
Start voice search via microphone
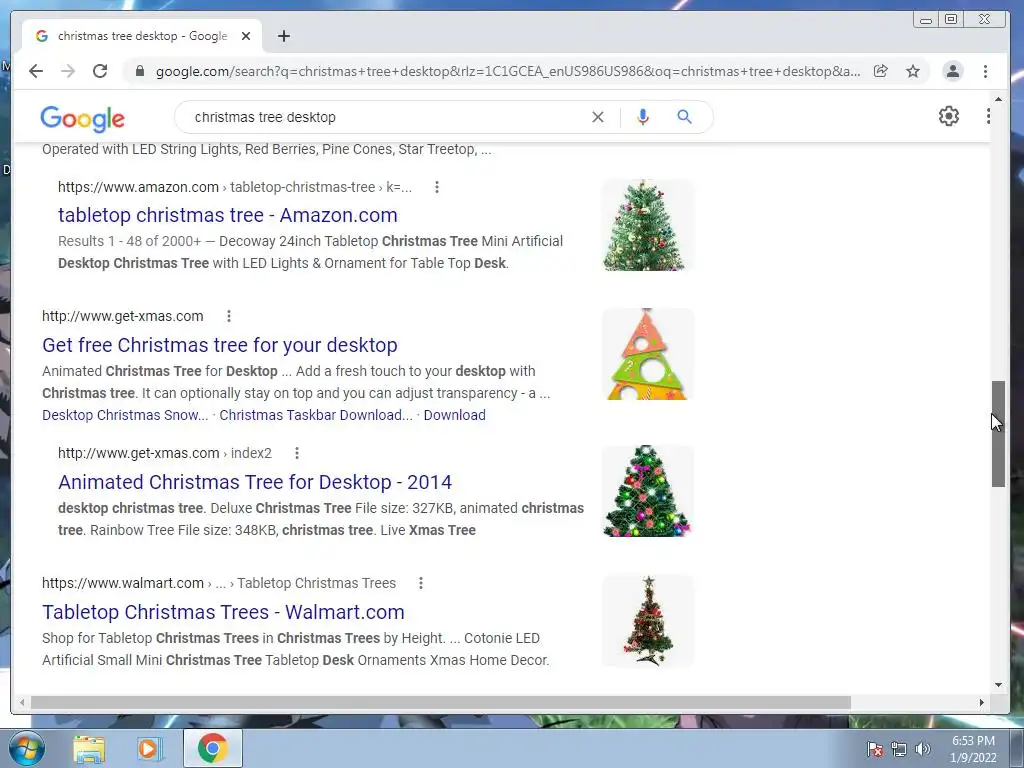point(643,117)
